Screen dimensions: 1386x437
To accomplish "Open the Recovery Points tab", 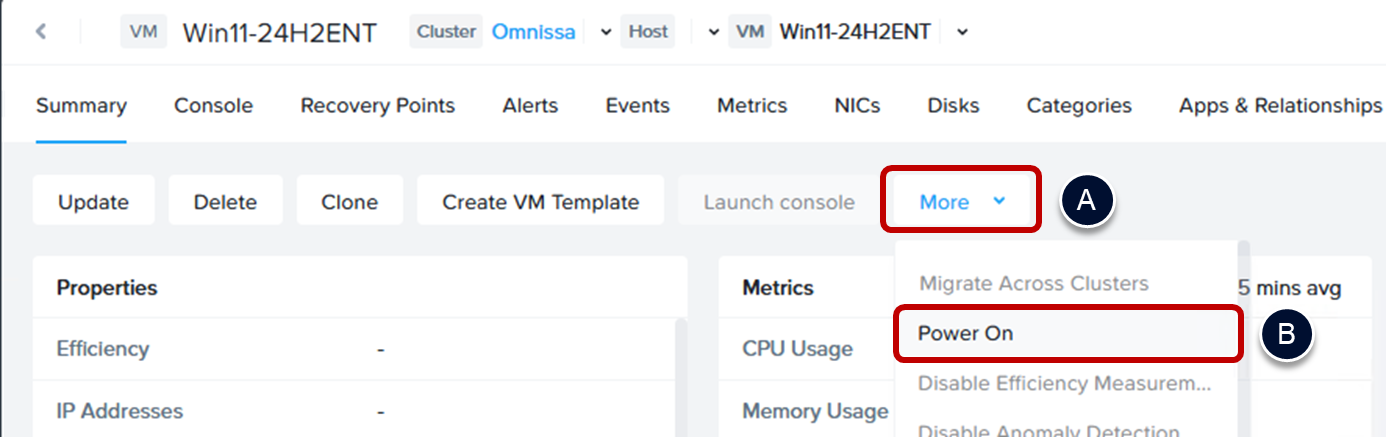I will point(377,105).
